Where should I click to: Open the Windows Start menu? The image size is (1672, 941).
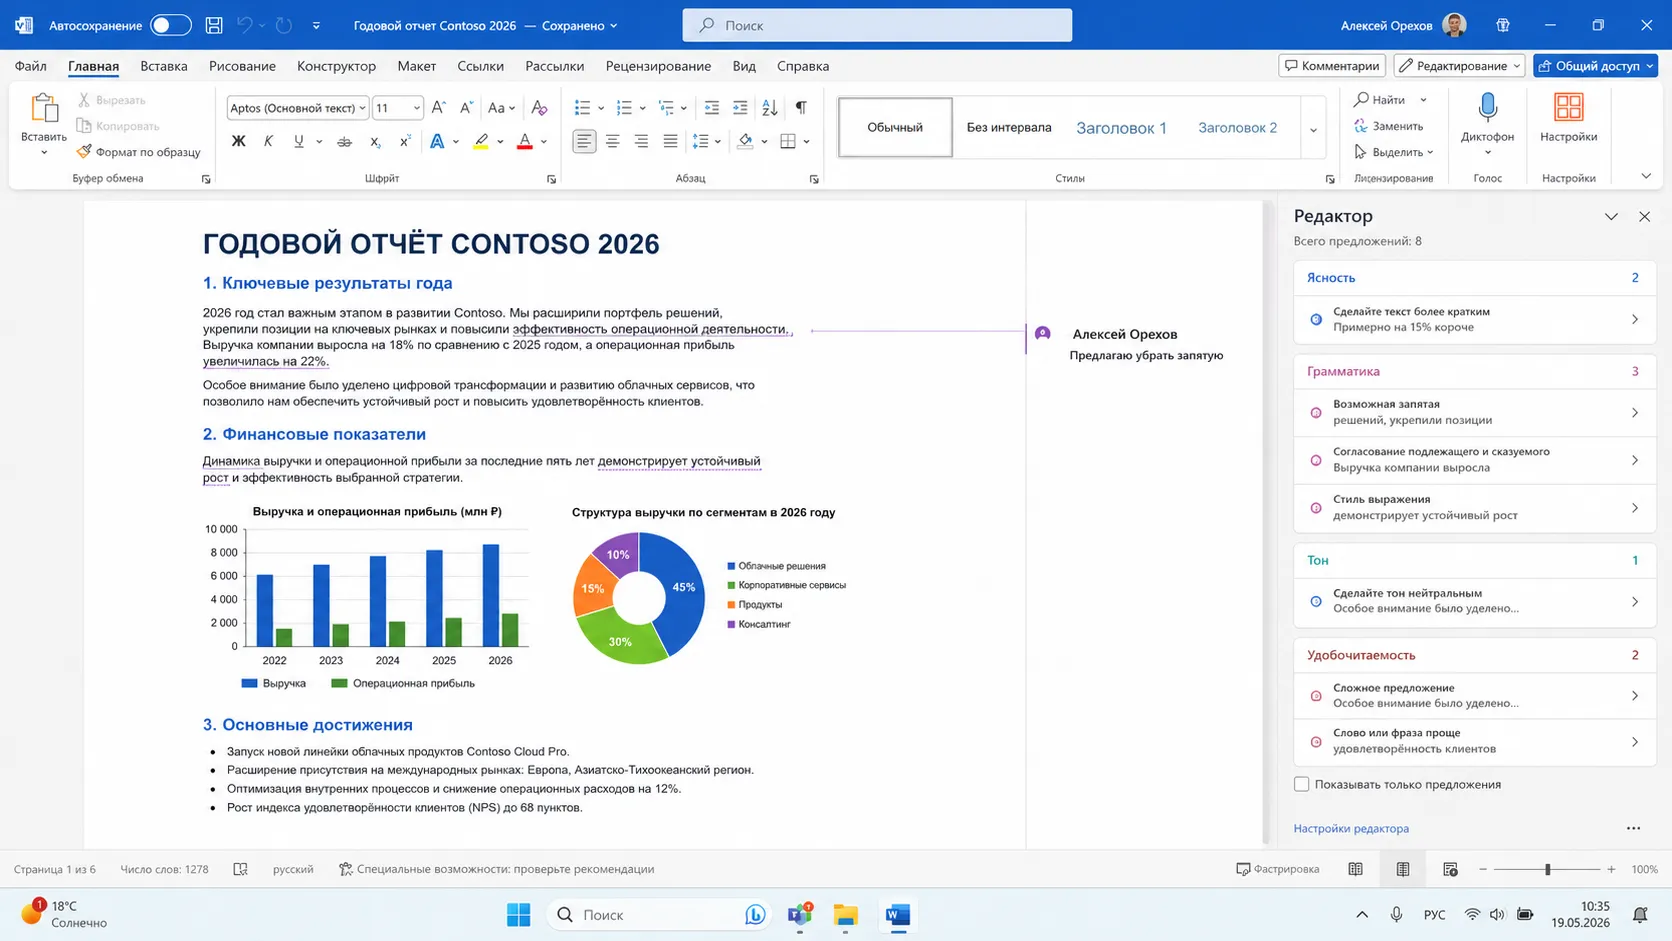pos(518,915)
